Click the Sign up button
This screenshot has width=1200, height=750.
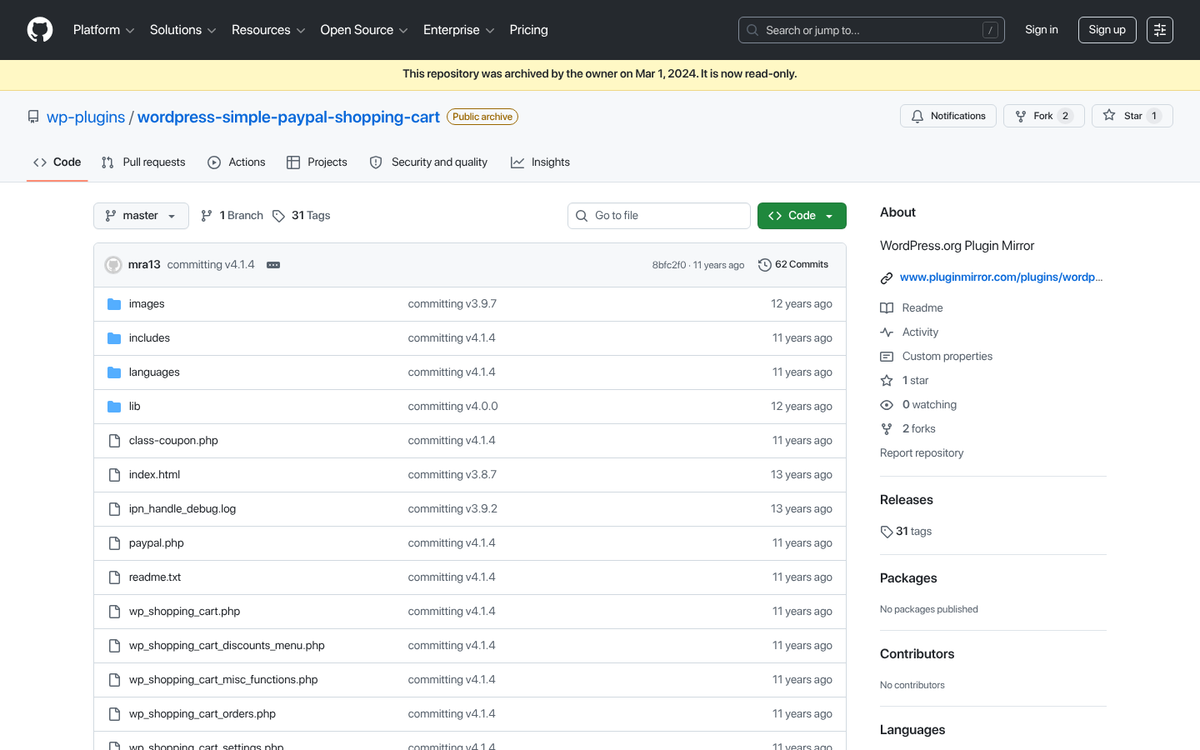(x=1106, y=30)
